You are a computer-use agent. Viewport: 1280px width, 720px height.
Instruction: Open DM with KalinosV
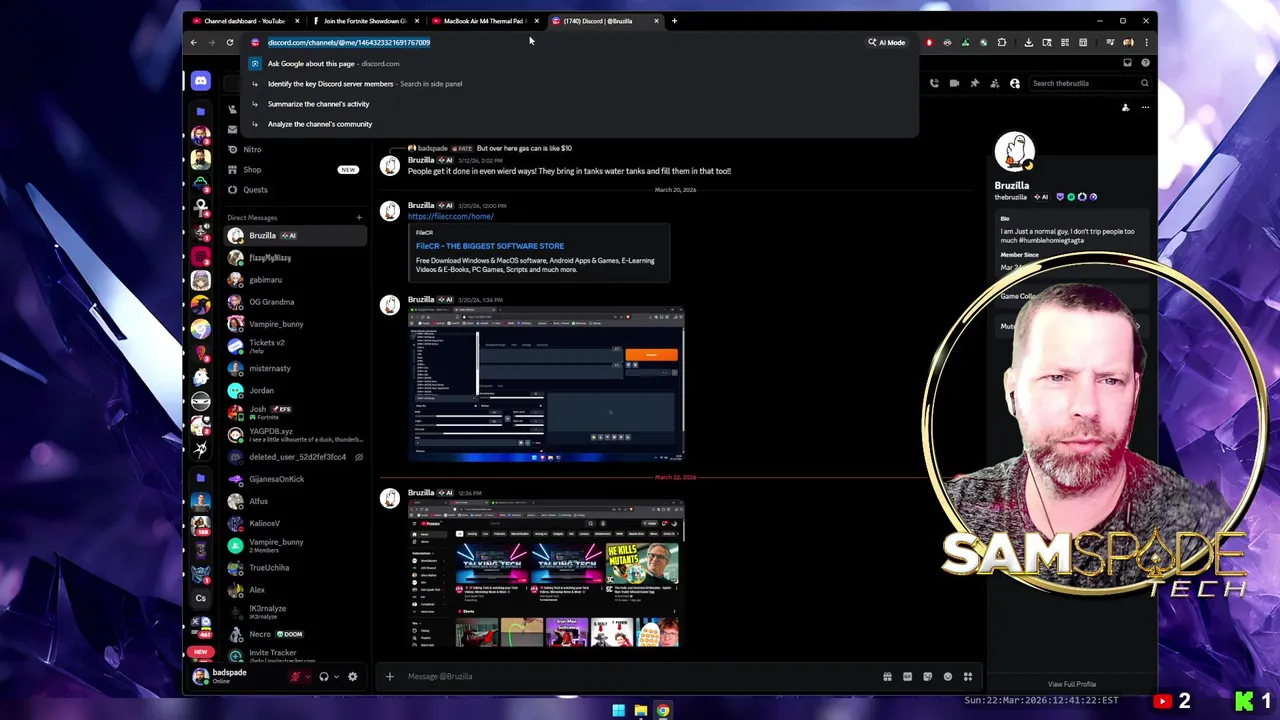point(295,523)
